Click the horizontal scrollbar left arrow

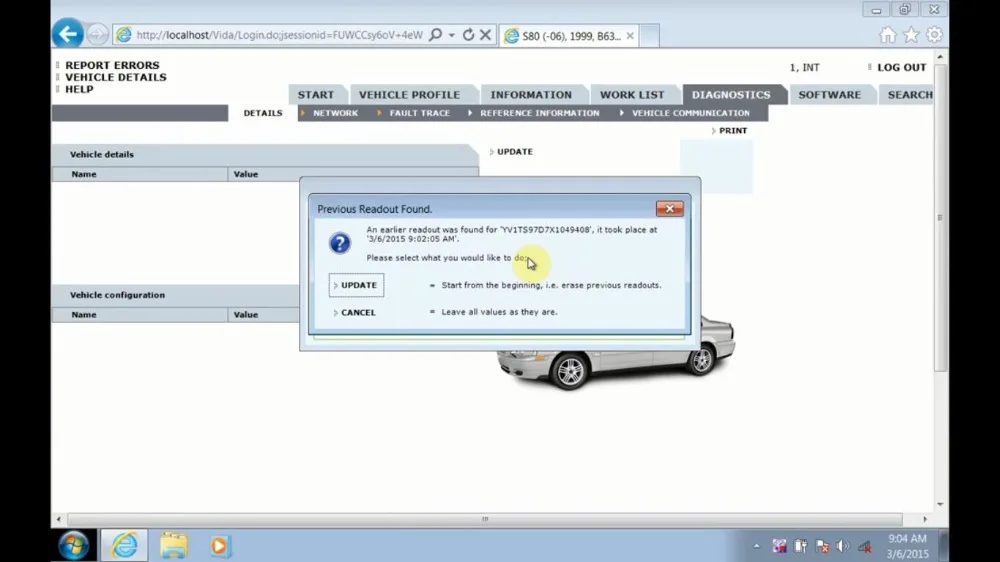[59, 519]
